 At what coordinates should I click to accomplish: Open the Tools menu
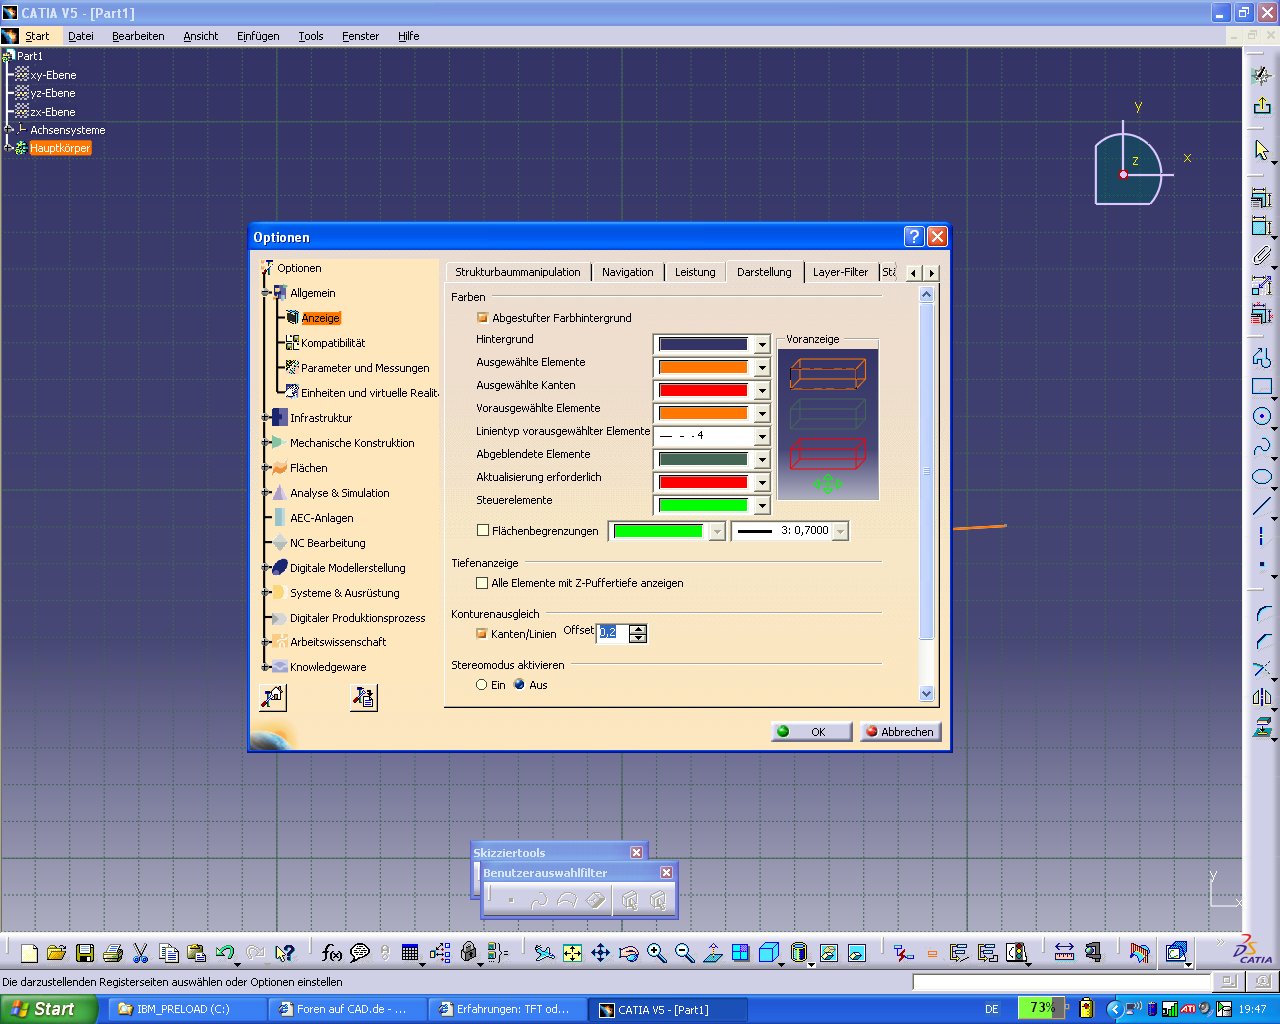(x=311, y=36)
